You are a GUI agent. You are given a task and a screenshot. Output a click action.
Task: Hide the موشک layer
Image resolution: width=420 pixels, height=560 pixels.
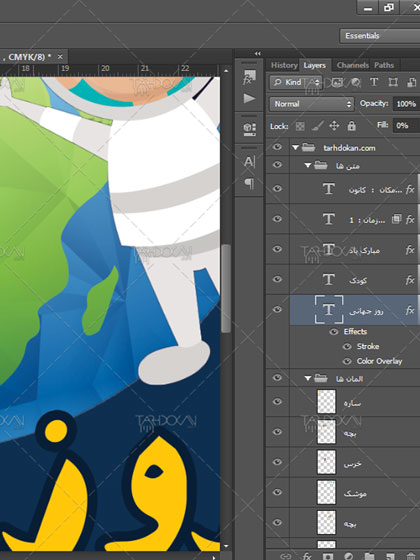277,492
